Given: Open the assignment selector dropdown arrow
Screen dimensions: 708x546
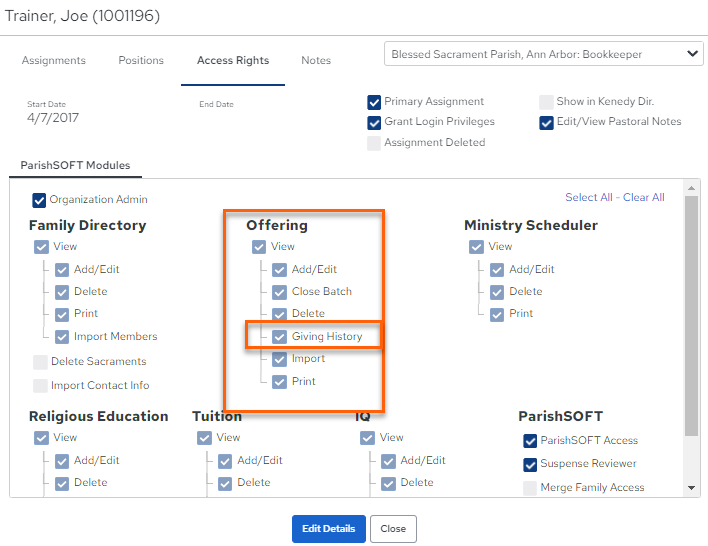Looking at the screenshot, I should point(692,54).
